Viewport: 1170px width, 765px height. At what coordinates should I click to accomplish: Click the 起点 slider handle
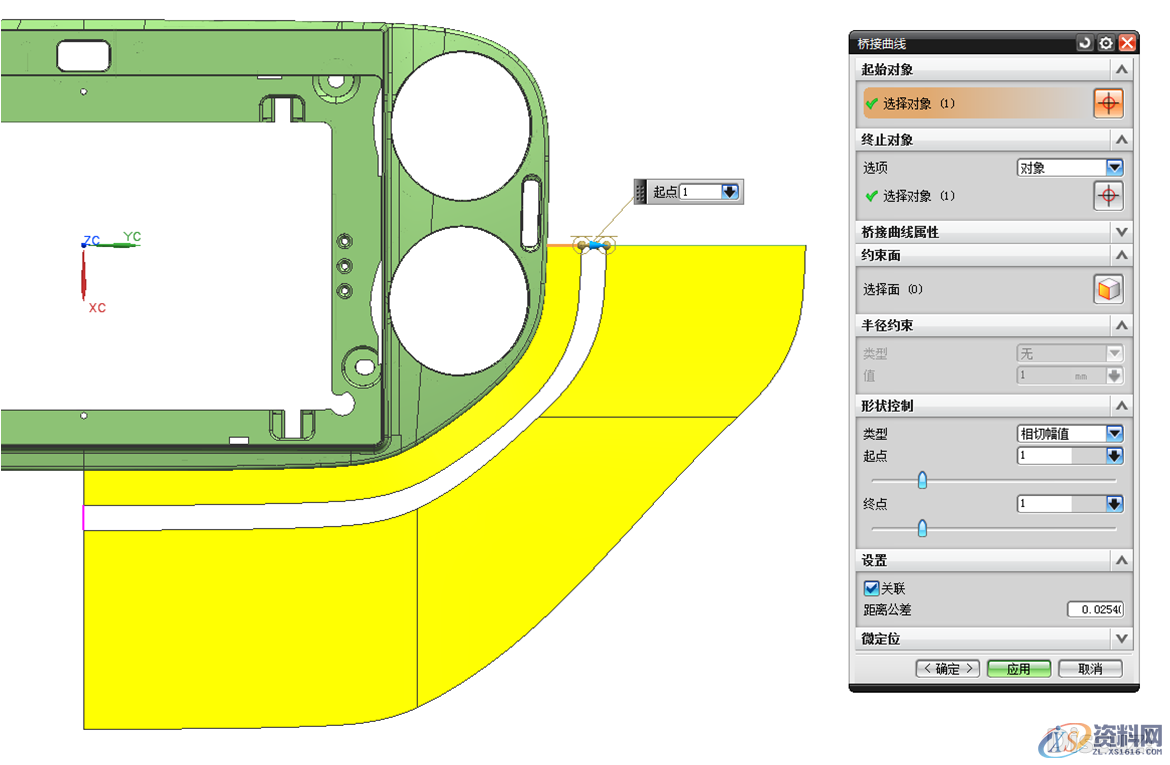tap(922, 481)
